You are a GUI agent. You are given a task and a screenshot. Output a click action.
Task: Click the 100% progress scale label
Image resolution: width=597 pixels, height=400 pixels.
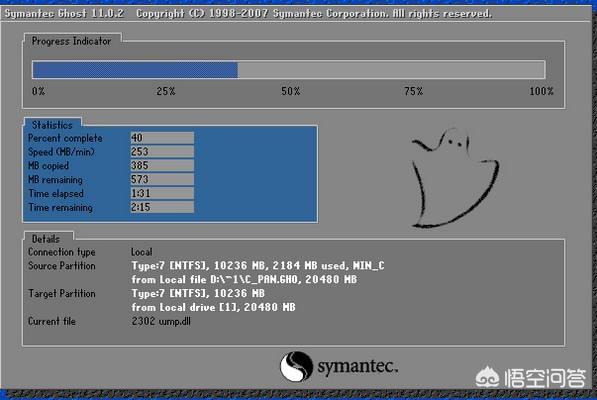coord(541,91)
